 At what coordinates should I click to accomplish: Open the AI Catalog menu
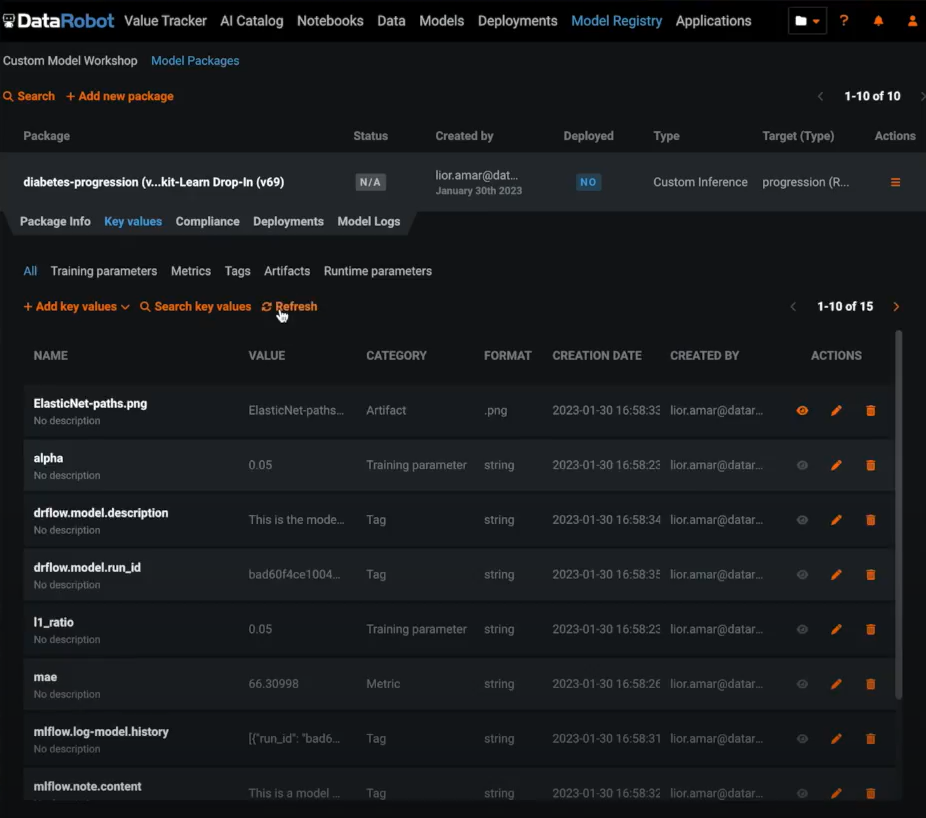(x=252, y=21)
